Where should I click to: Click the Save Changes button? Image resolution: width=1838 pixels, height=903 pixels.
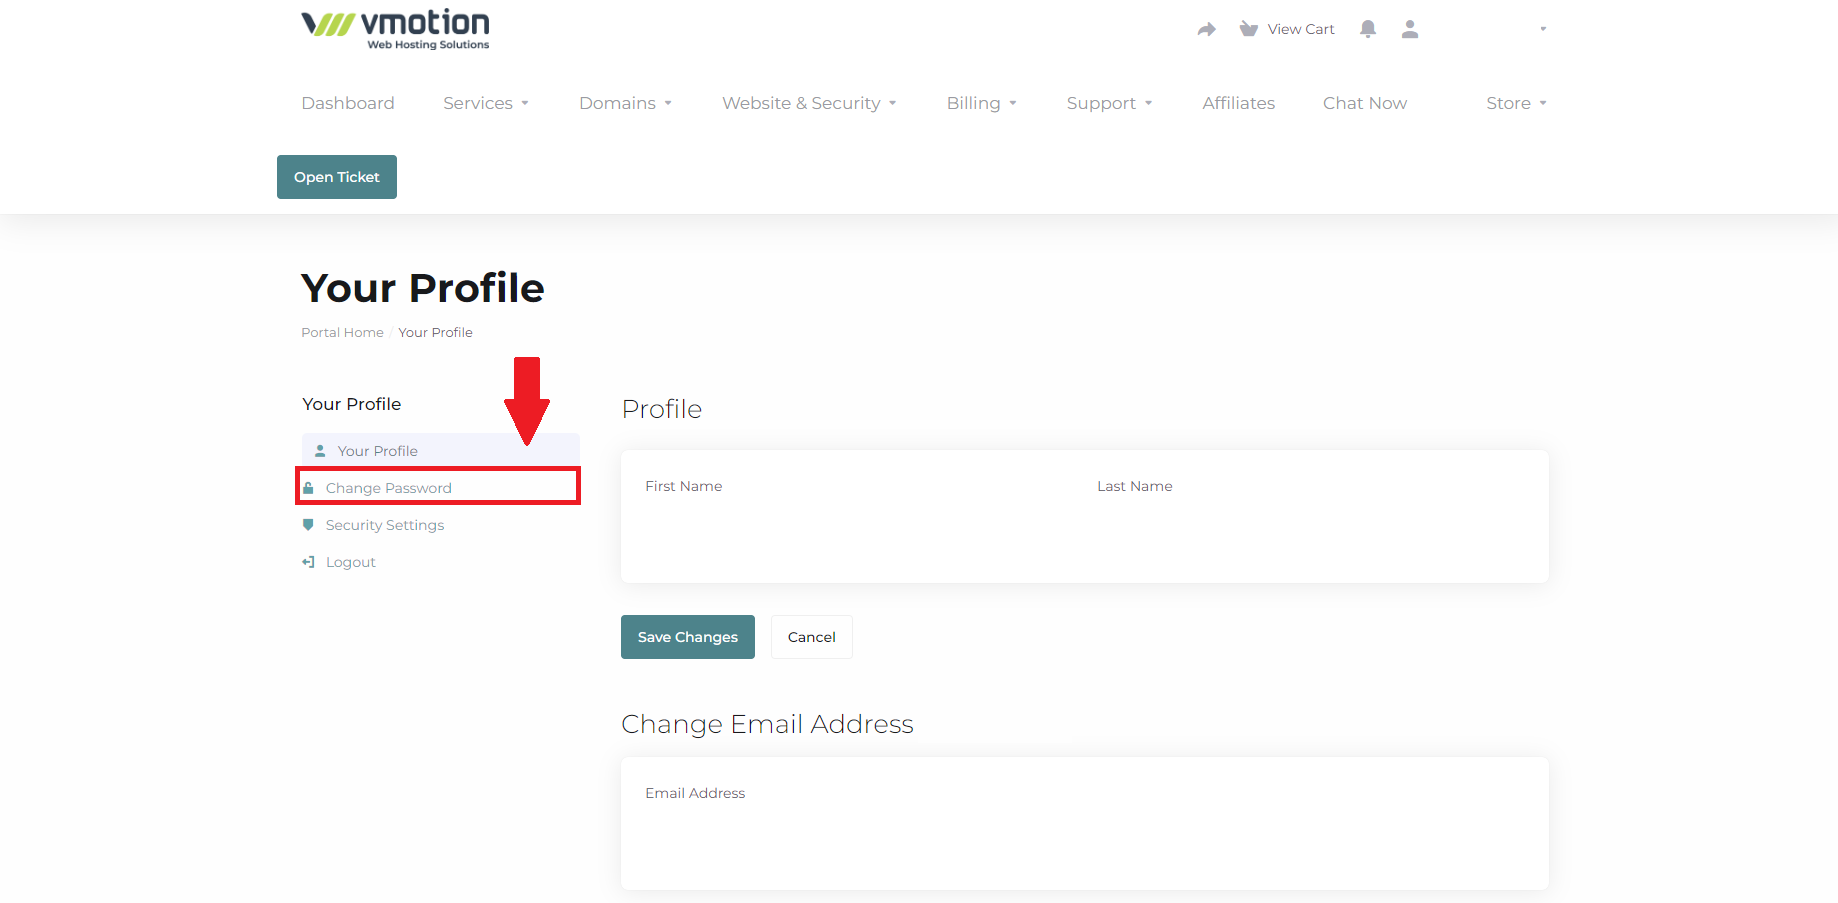[x=688, y=637]
